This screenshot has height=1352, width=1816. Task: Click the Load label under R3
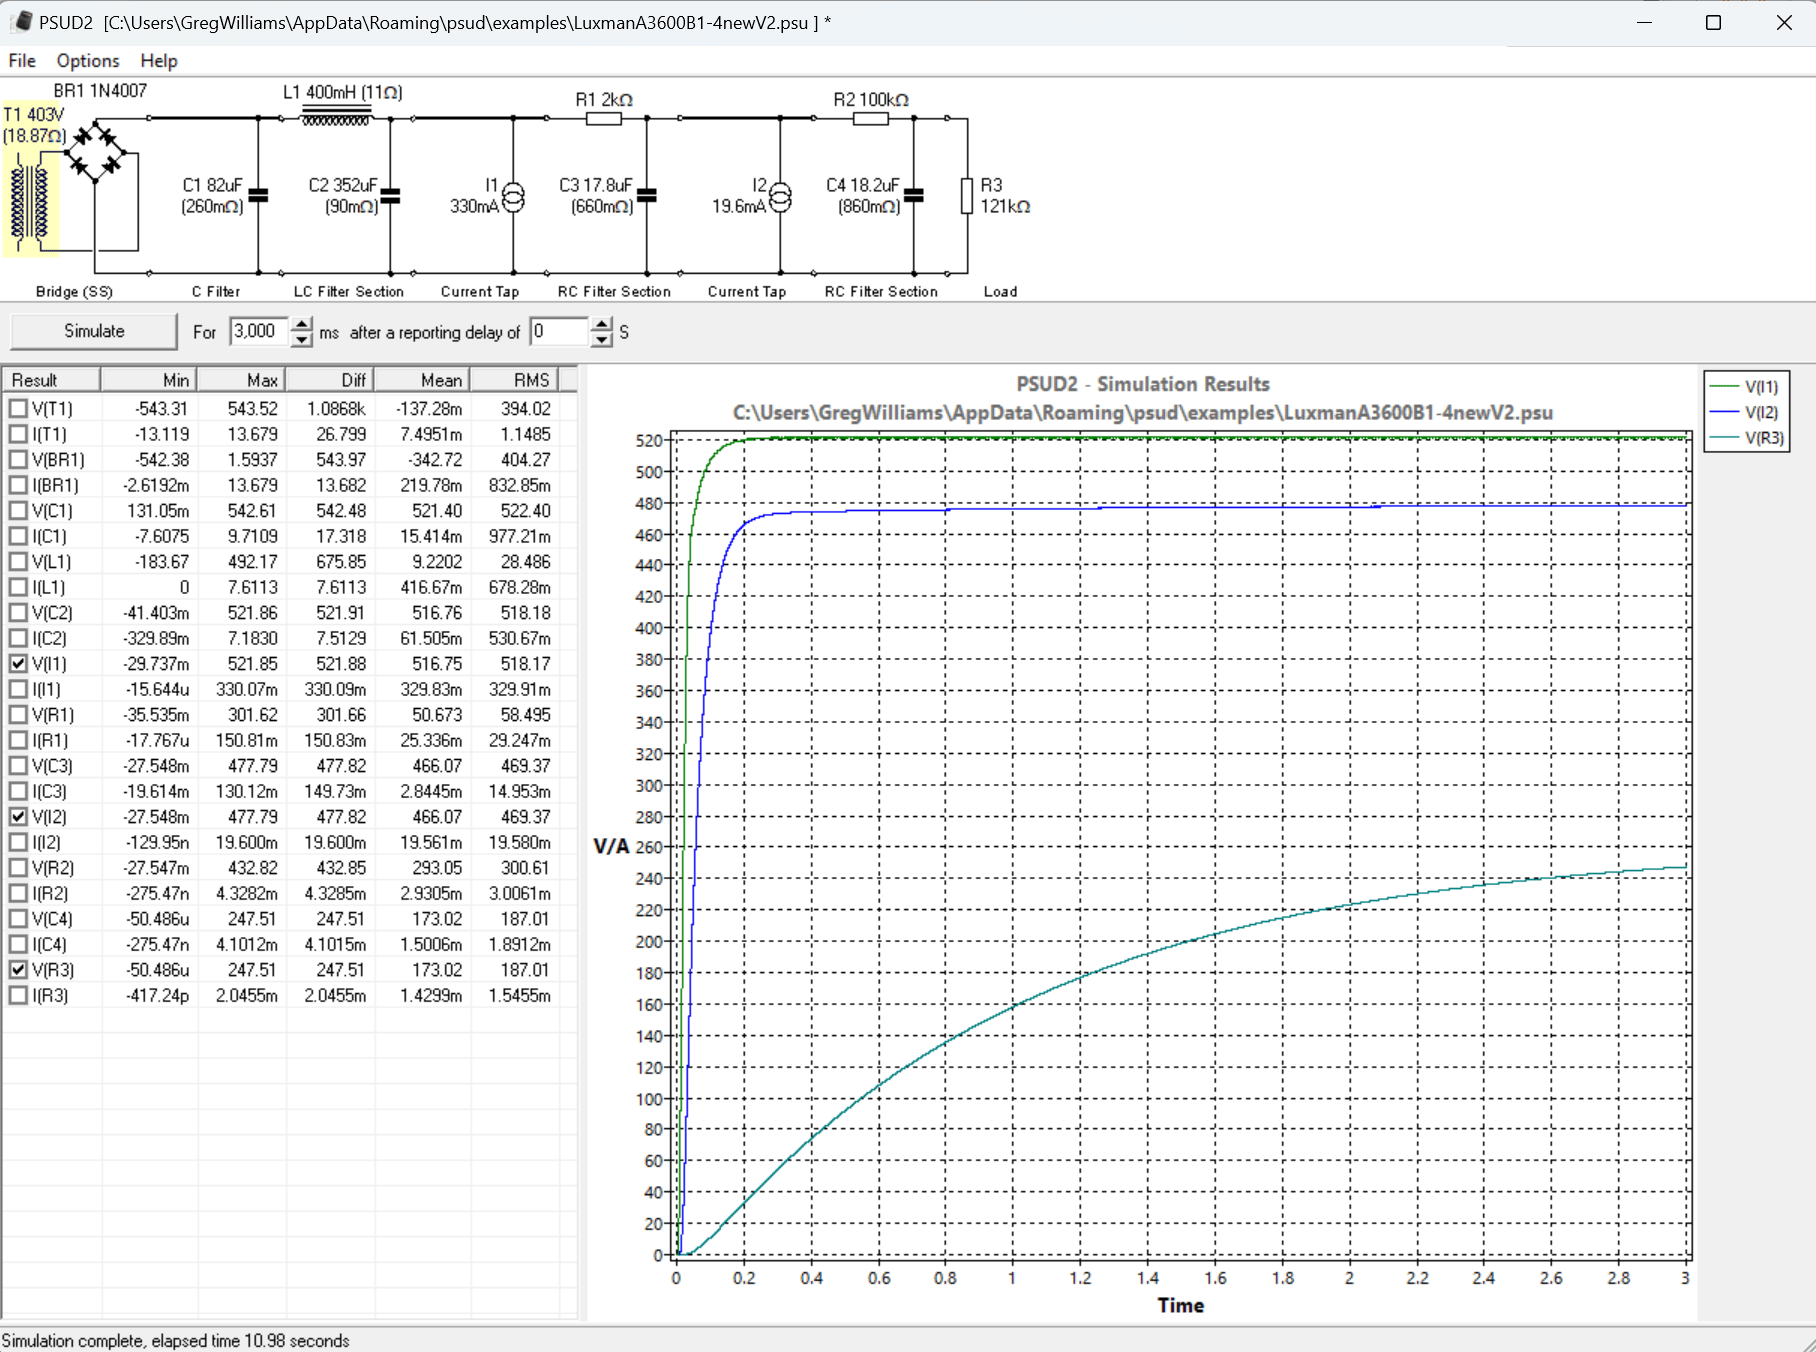point(1000,292)
